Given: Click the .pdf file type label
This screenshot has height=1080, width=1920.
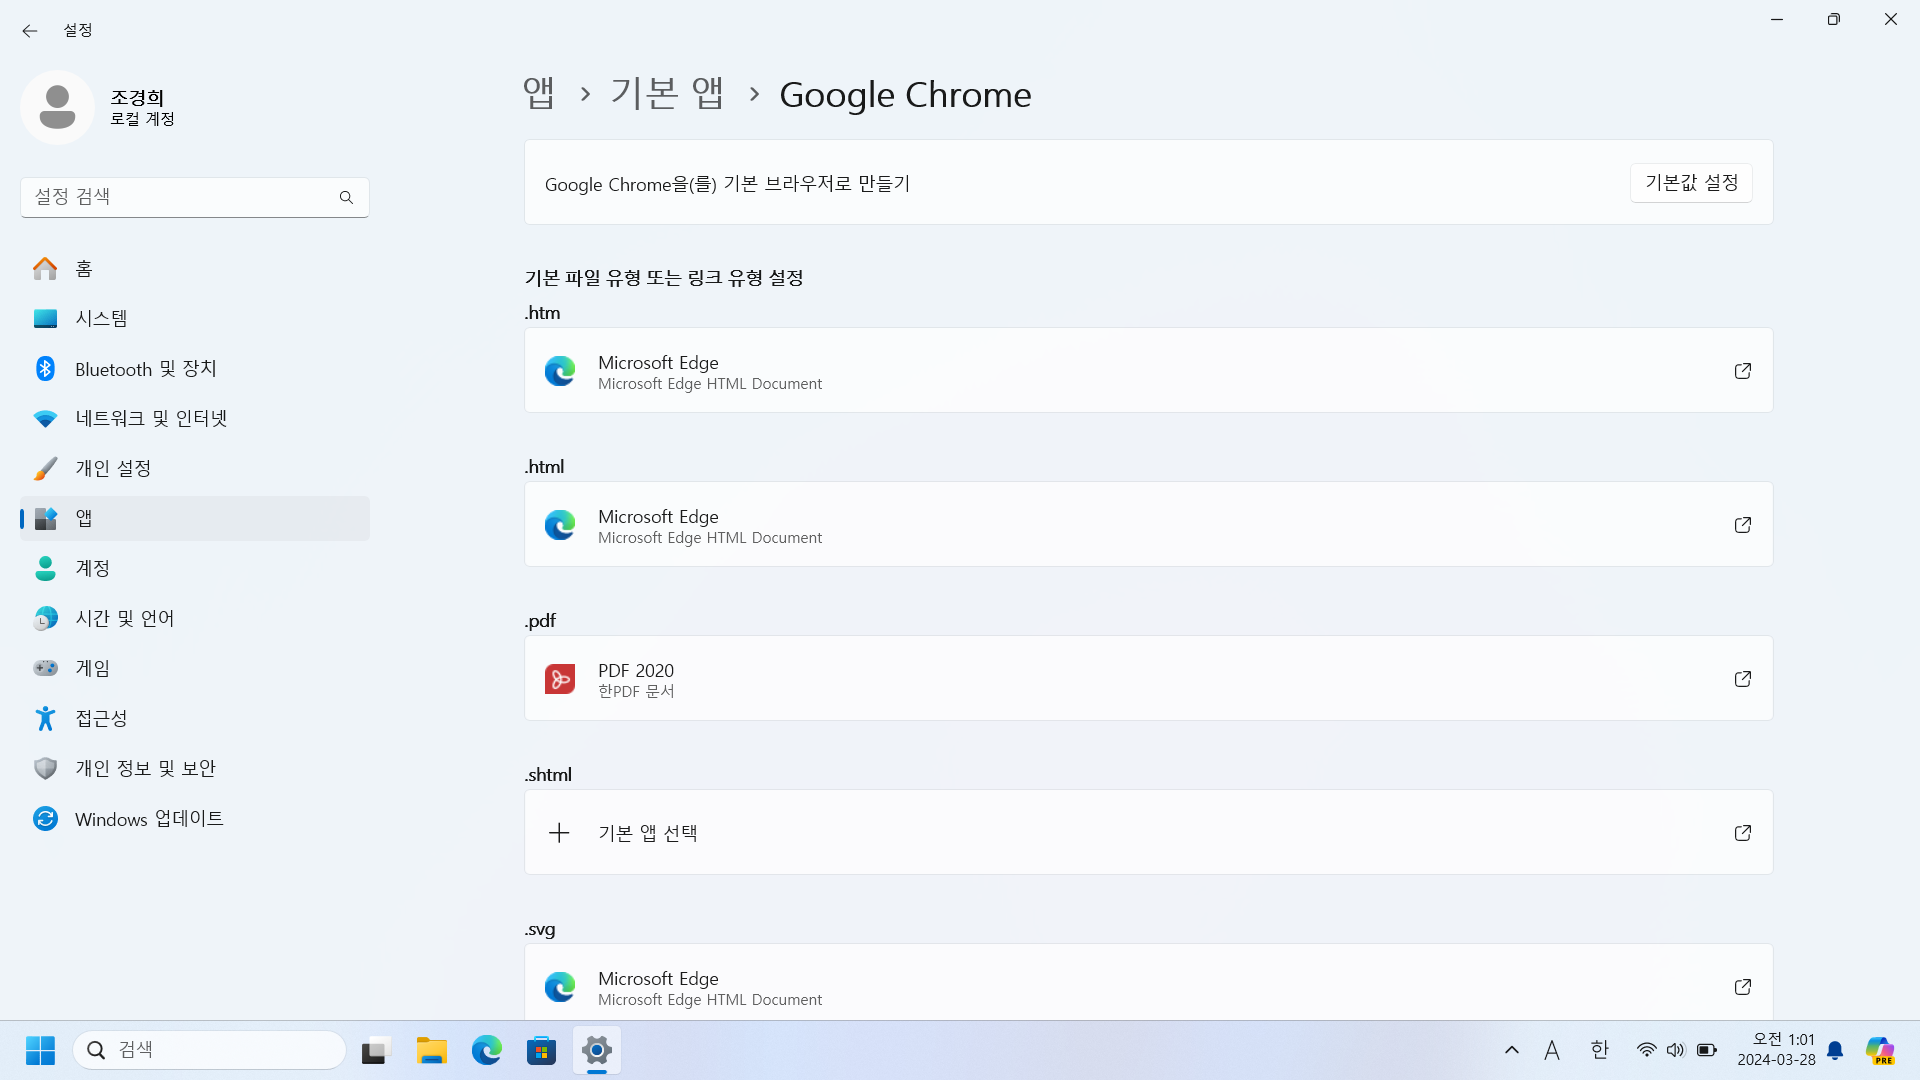Looking at the screenshot, I should click(x=540, y=621).
